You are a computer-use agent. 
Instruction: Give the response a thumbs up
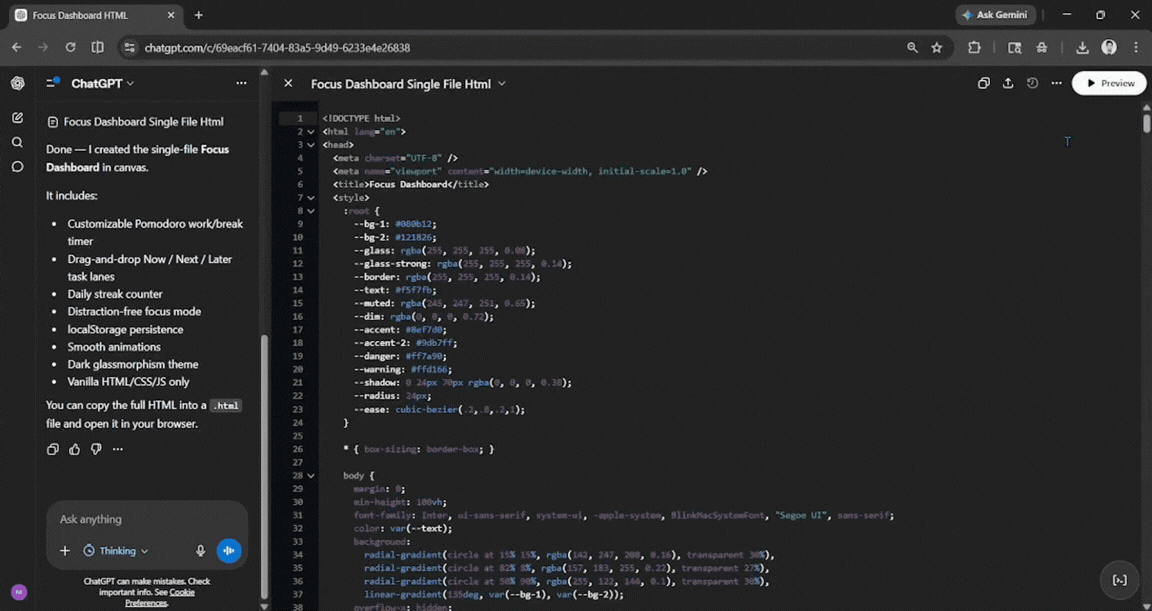pos(73,449)
